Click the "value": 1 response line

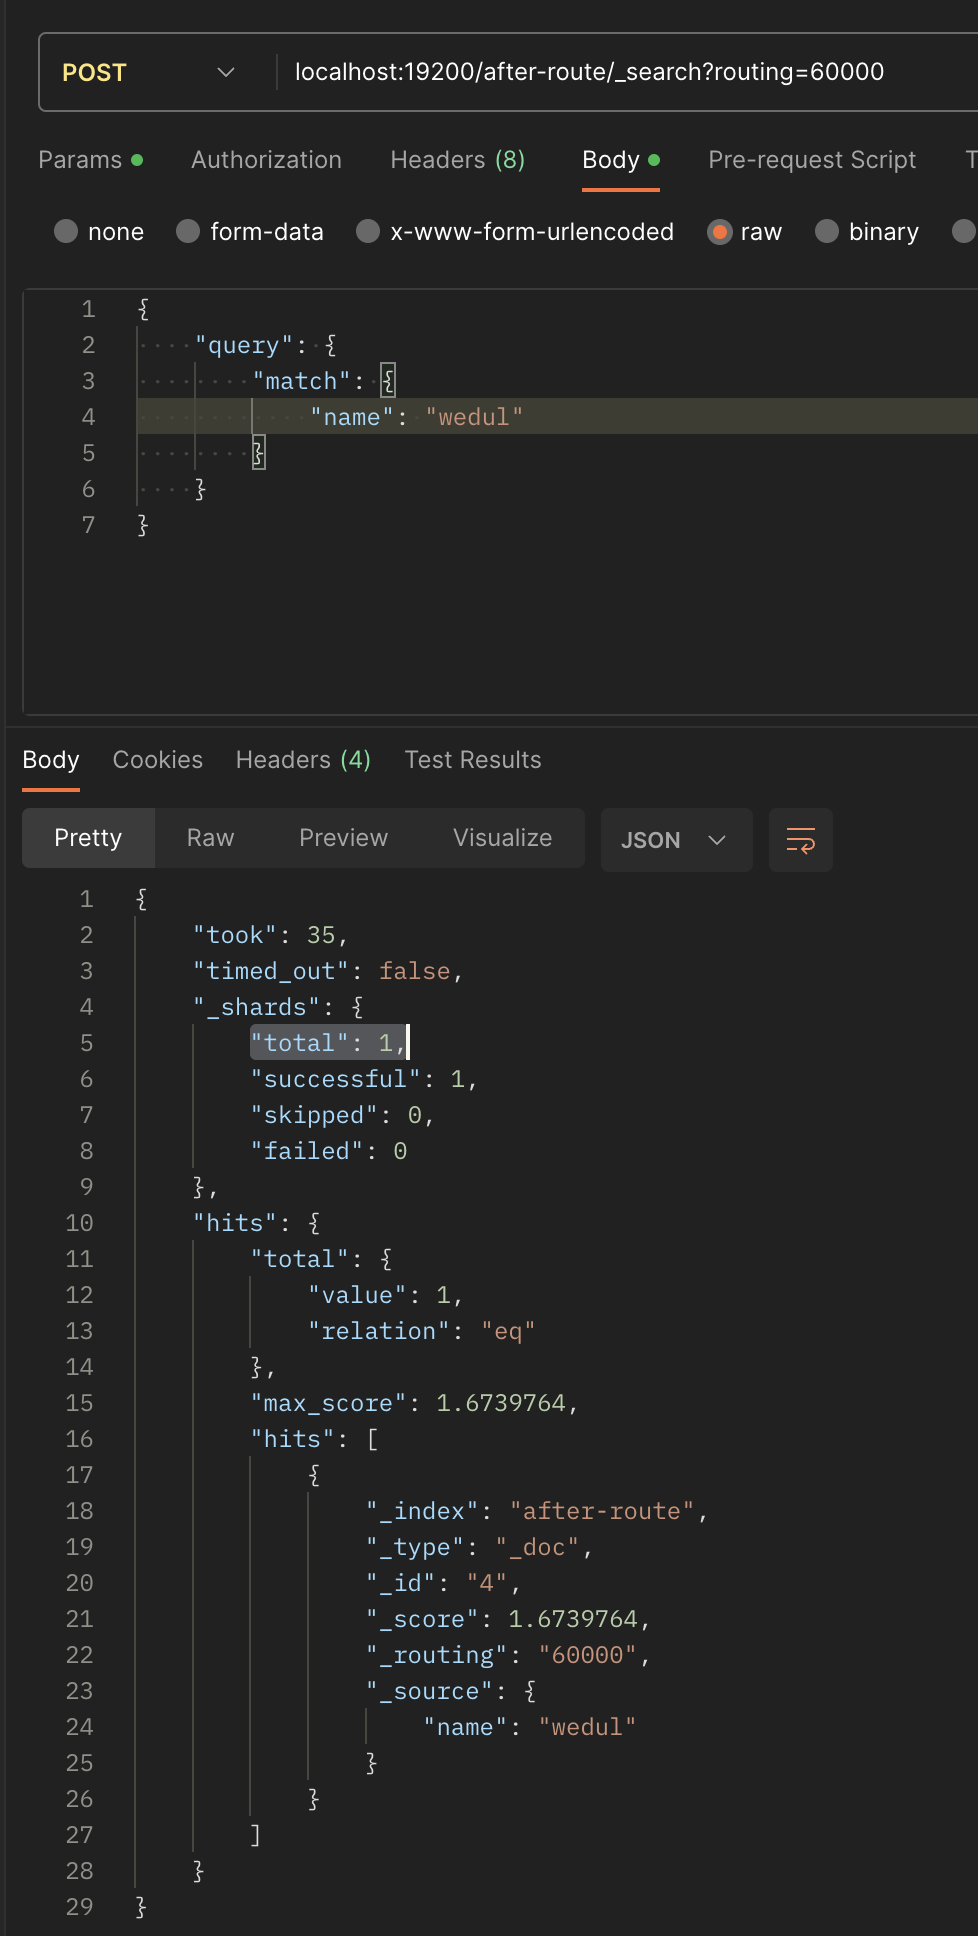pos(385,1295)
